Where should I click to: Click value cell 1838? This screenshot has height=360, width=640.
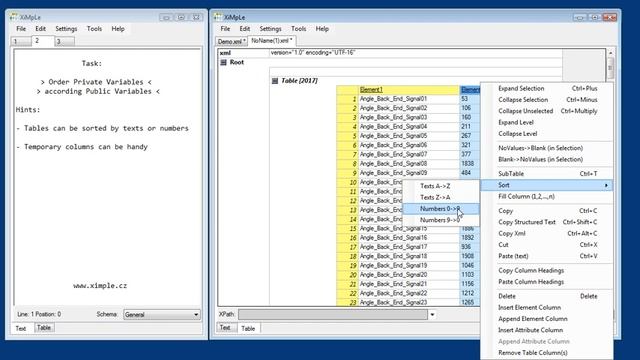[x=470, y=164]
